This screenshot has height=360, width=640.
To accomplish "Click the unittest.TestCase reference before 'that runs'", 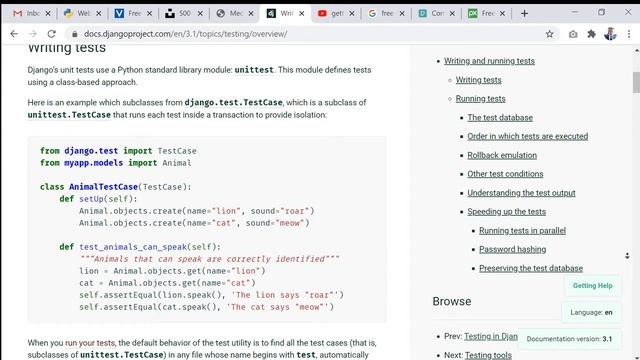I will click(69, 115).
